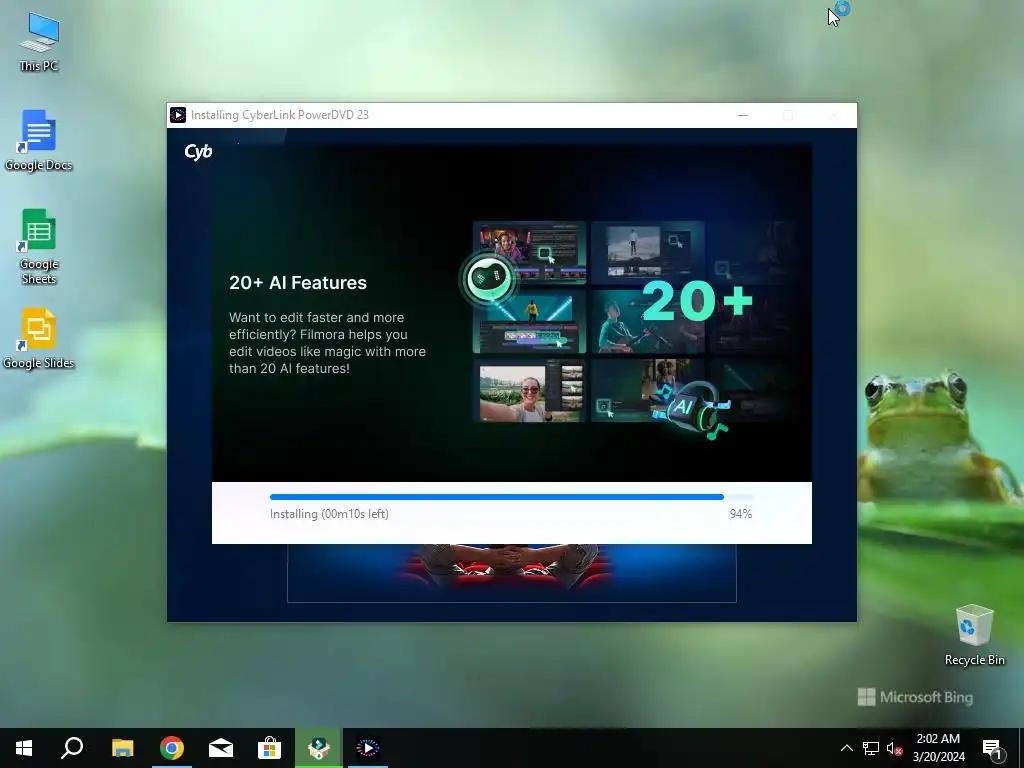1024x768 pixels.
Task: Minimize the Installing CyberLink PowerDVD window
Action: coord(743,115)
